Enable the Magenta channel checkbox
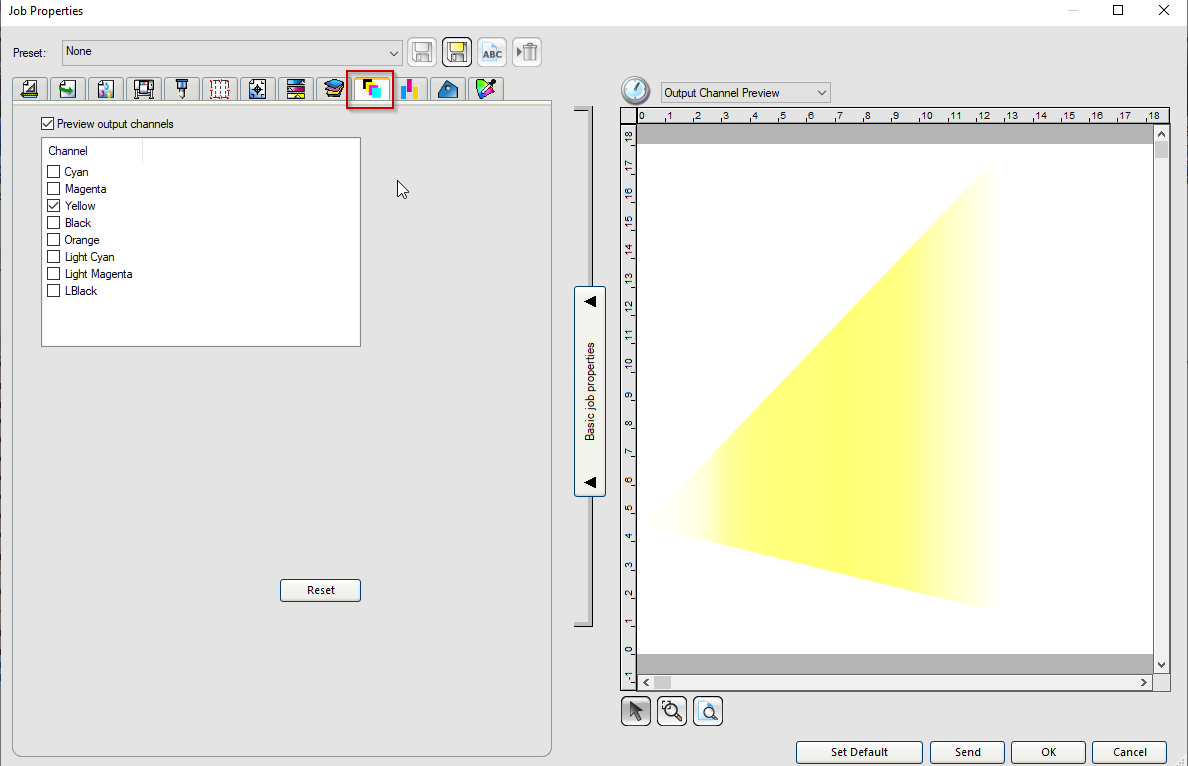Viewport: 1188px width, 766px height. [54, 189]
